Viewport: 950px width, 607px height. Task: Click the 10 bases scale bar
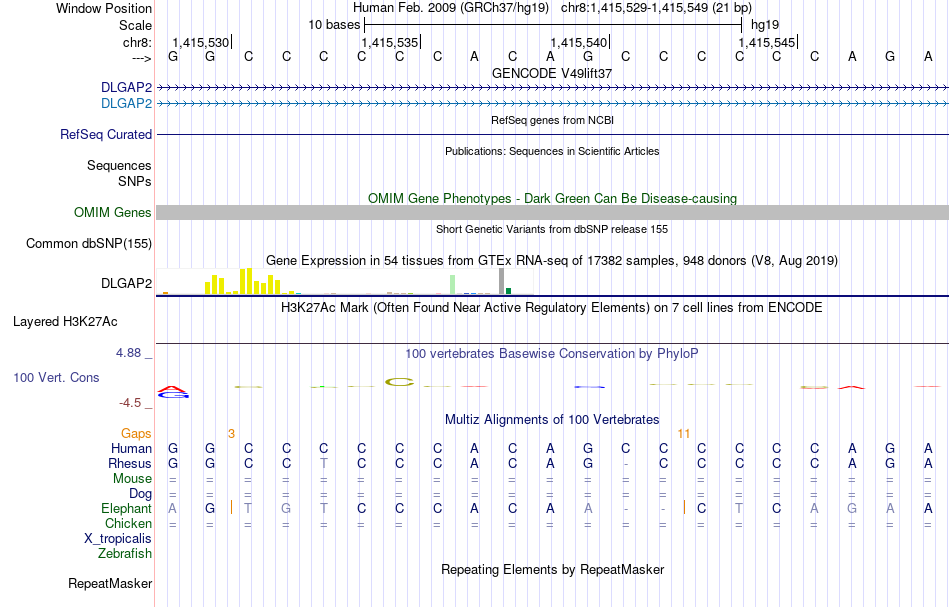click(553, 25)
